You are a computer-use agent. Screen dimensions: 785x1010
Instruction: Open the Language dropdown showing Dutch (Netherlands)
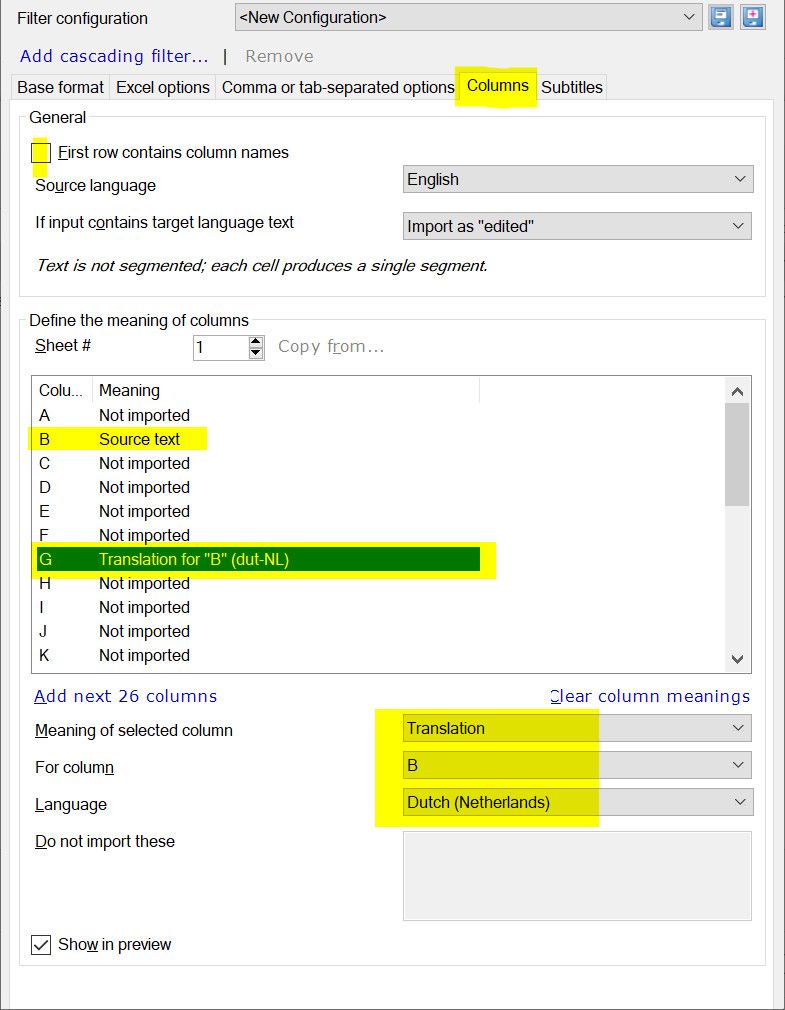pyautogui.click(x=578, y=802)
